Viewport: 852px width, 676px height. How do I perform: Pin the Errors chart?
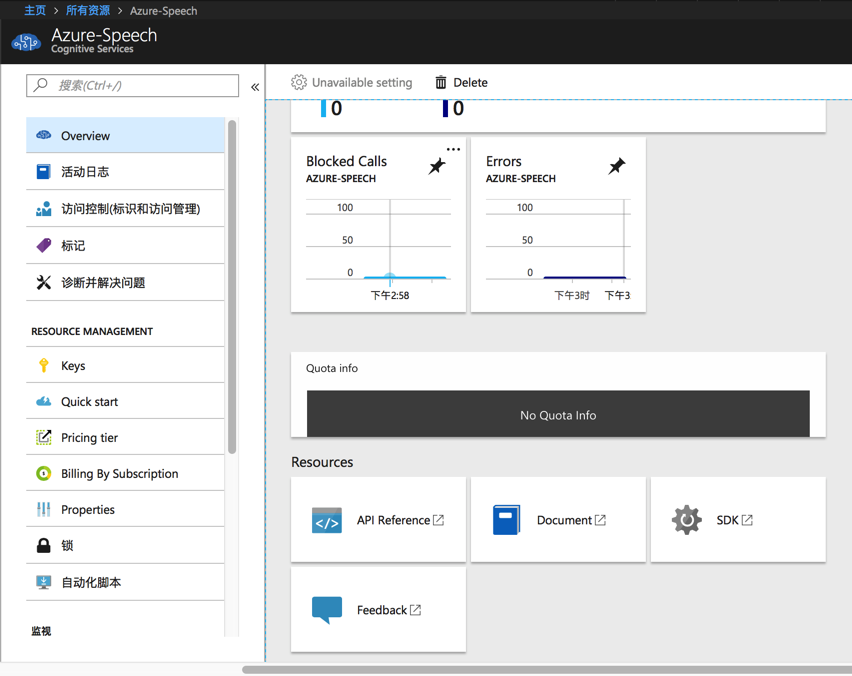coord(617,166)
